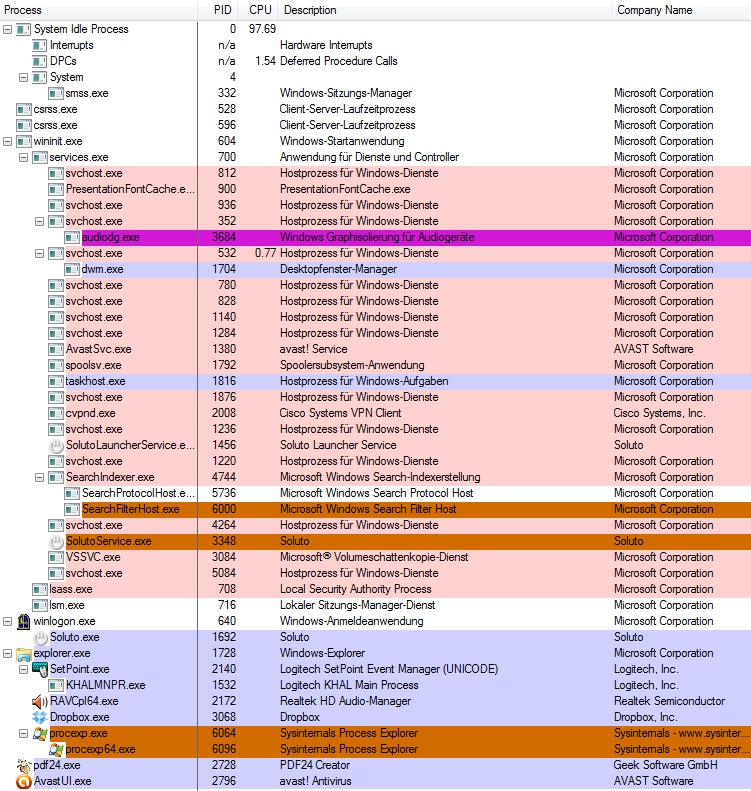Click the Soluto.exe power icon

point(39,638)
